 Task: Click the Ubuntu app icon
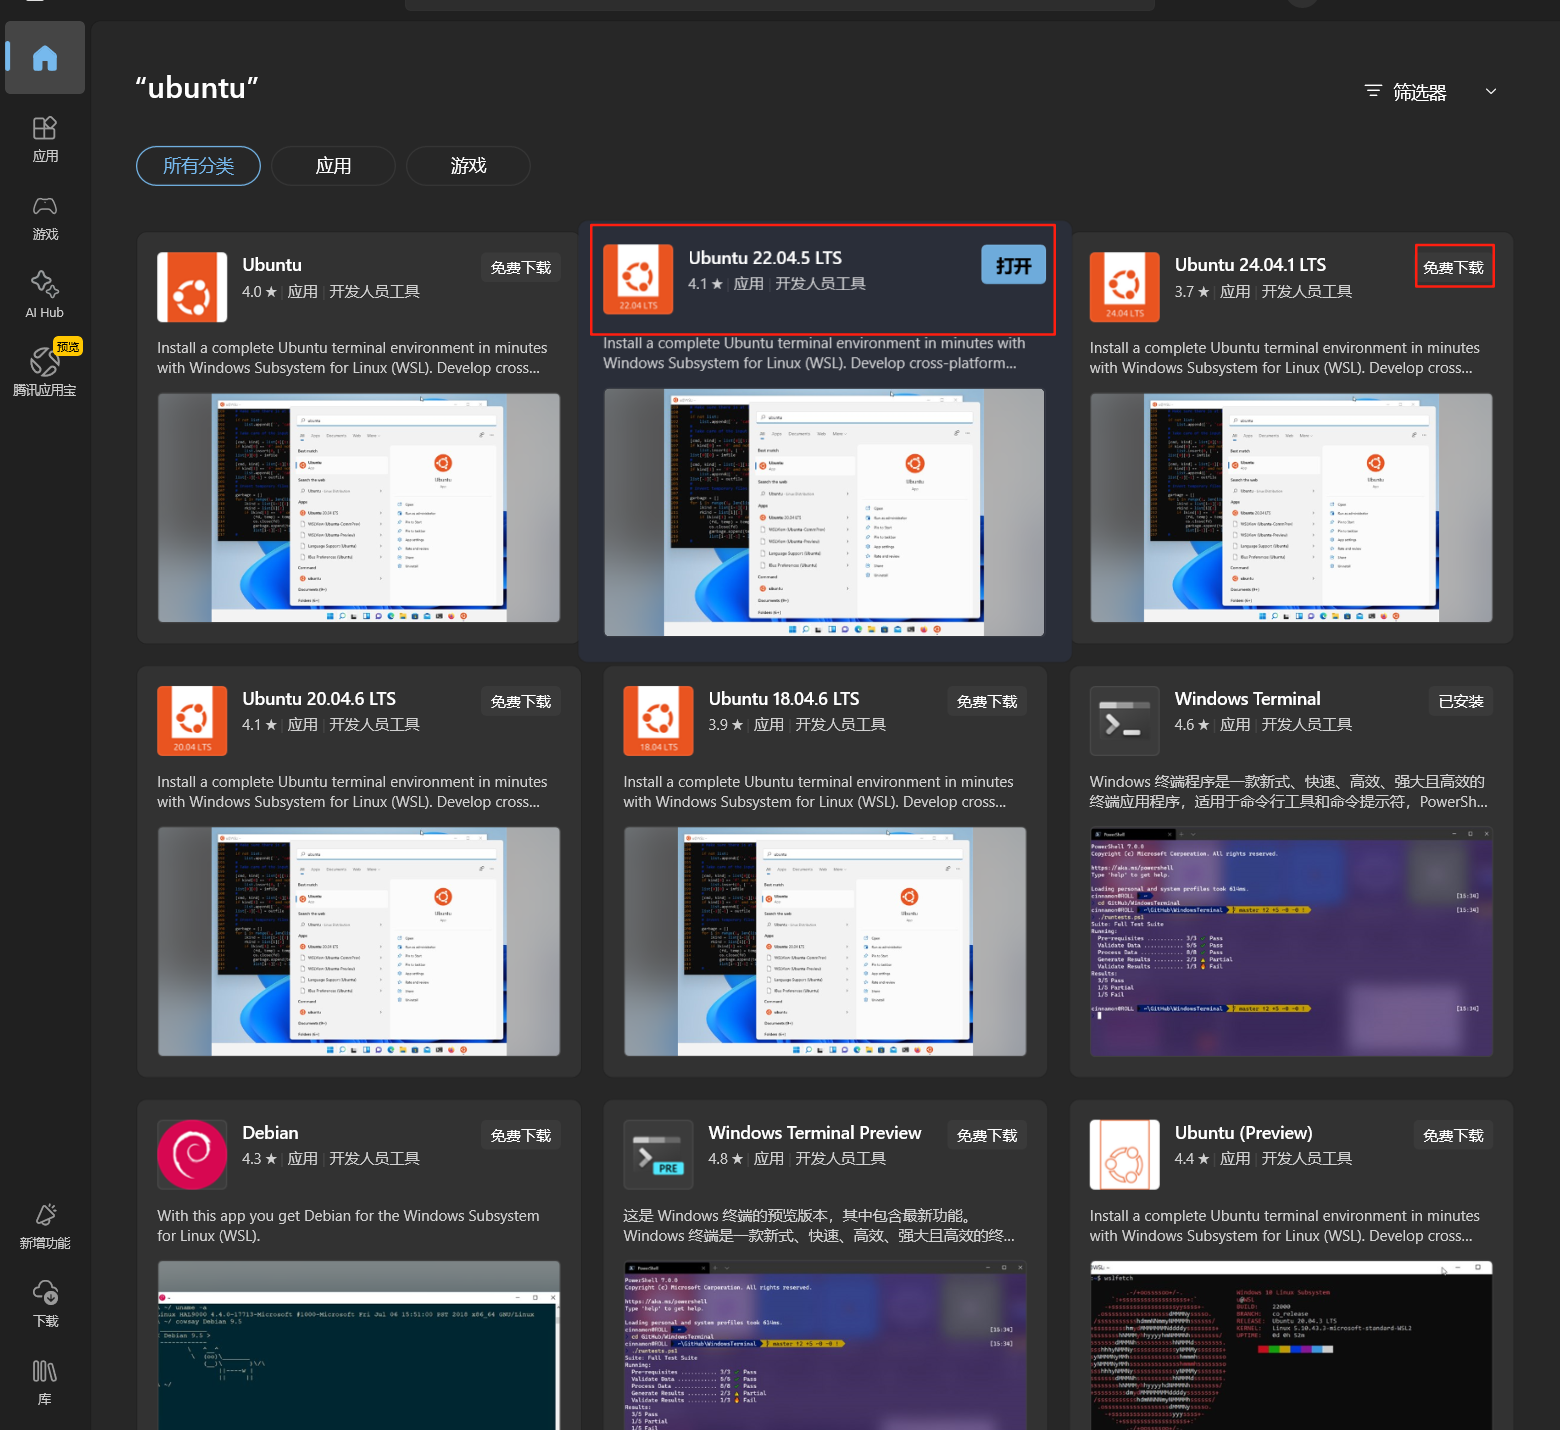pos(192,287)
